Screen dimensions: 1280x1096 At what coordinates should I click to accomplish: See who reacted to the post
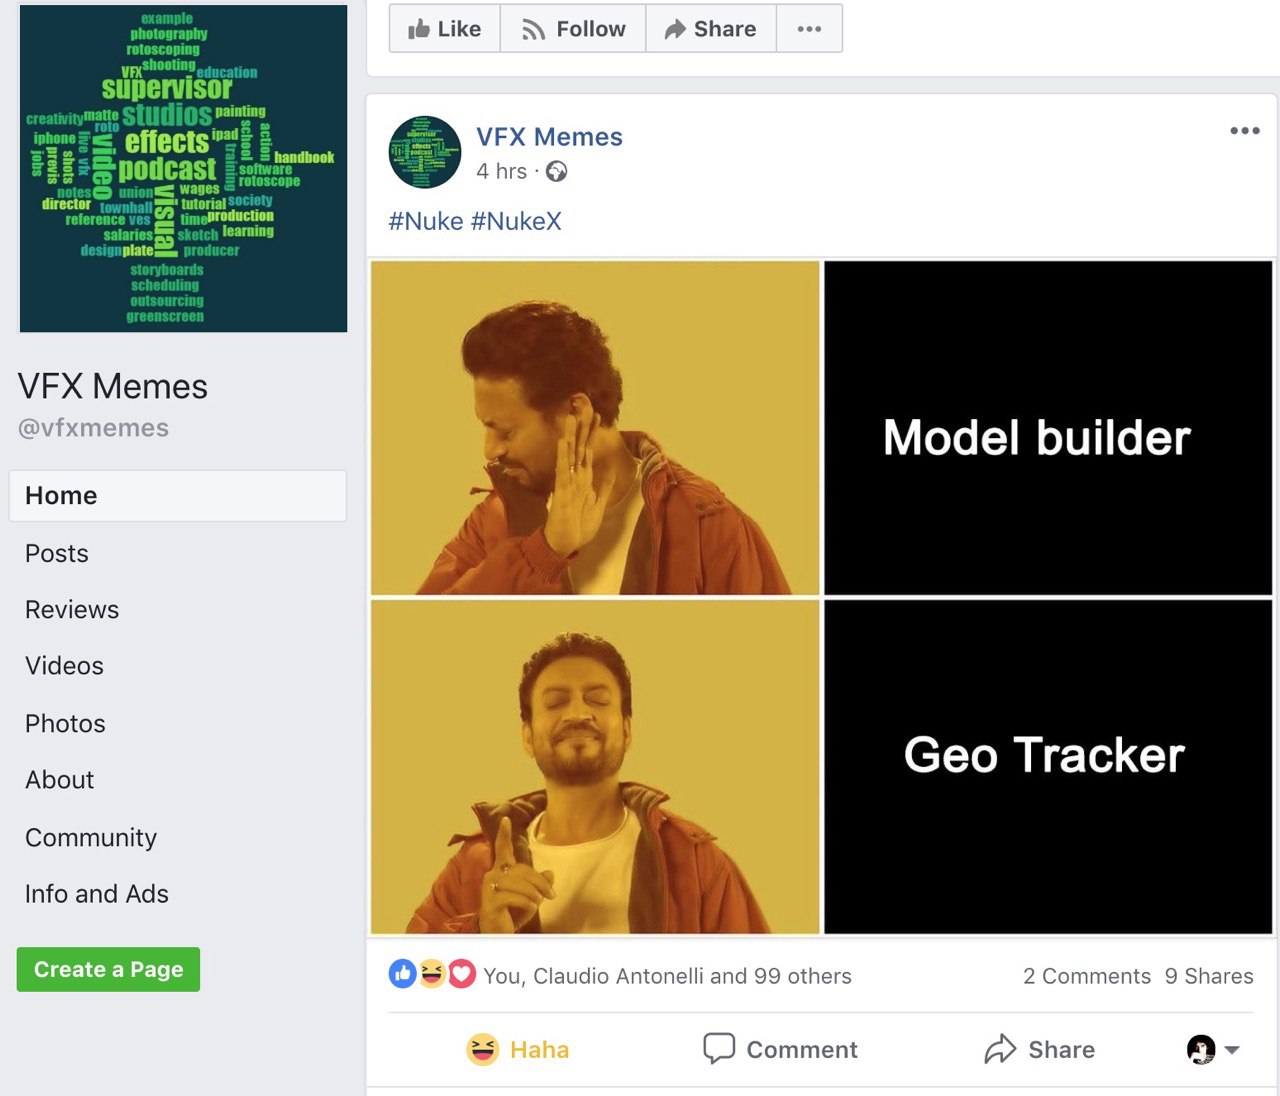[x=667, y=976]
